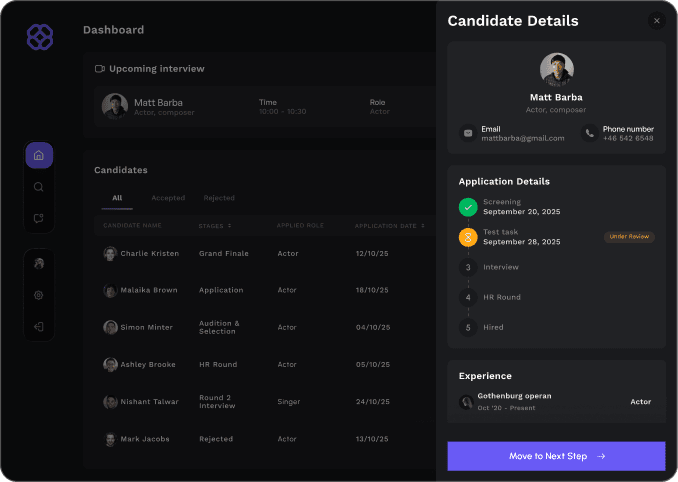This screenshot has height=482, width=678.
Task: Click the 12/10/25 application date
Action: [x=372, y=254]
